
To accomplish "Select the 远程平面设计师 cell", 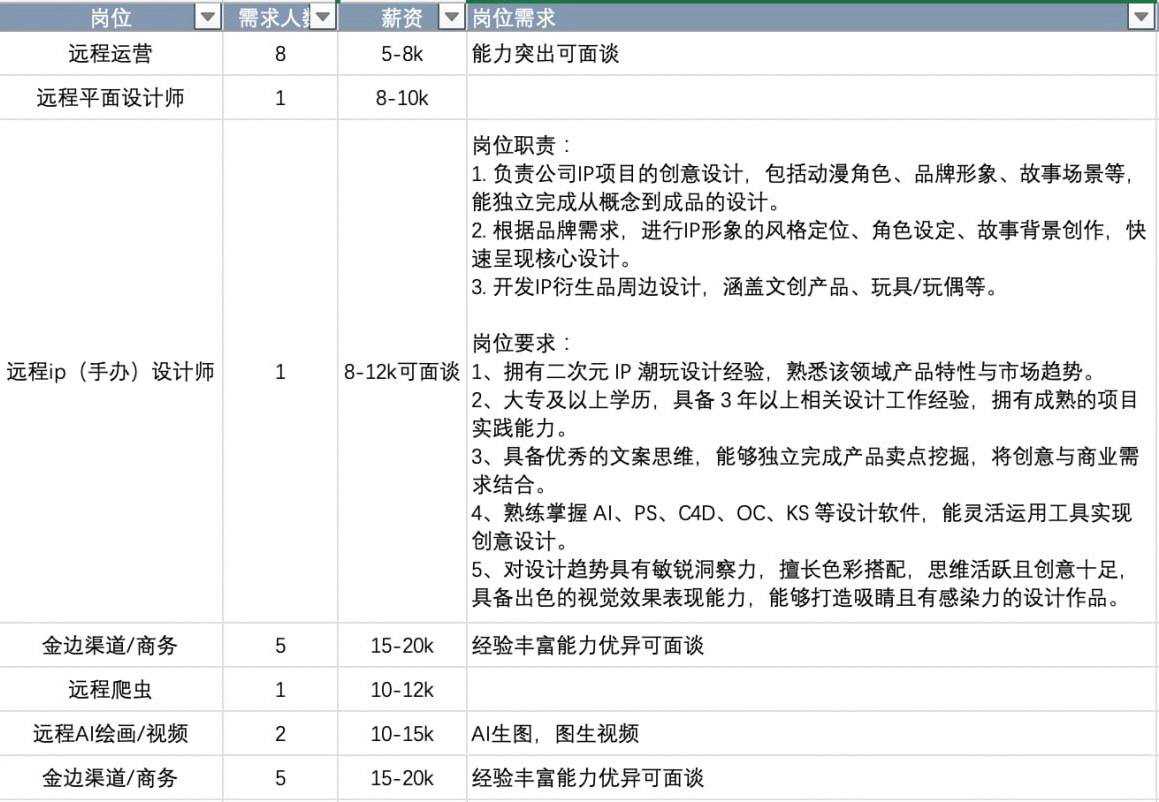I will click(111, 98).
